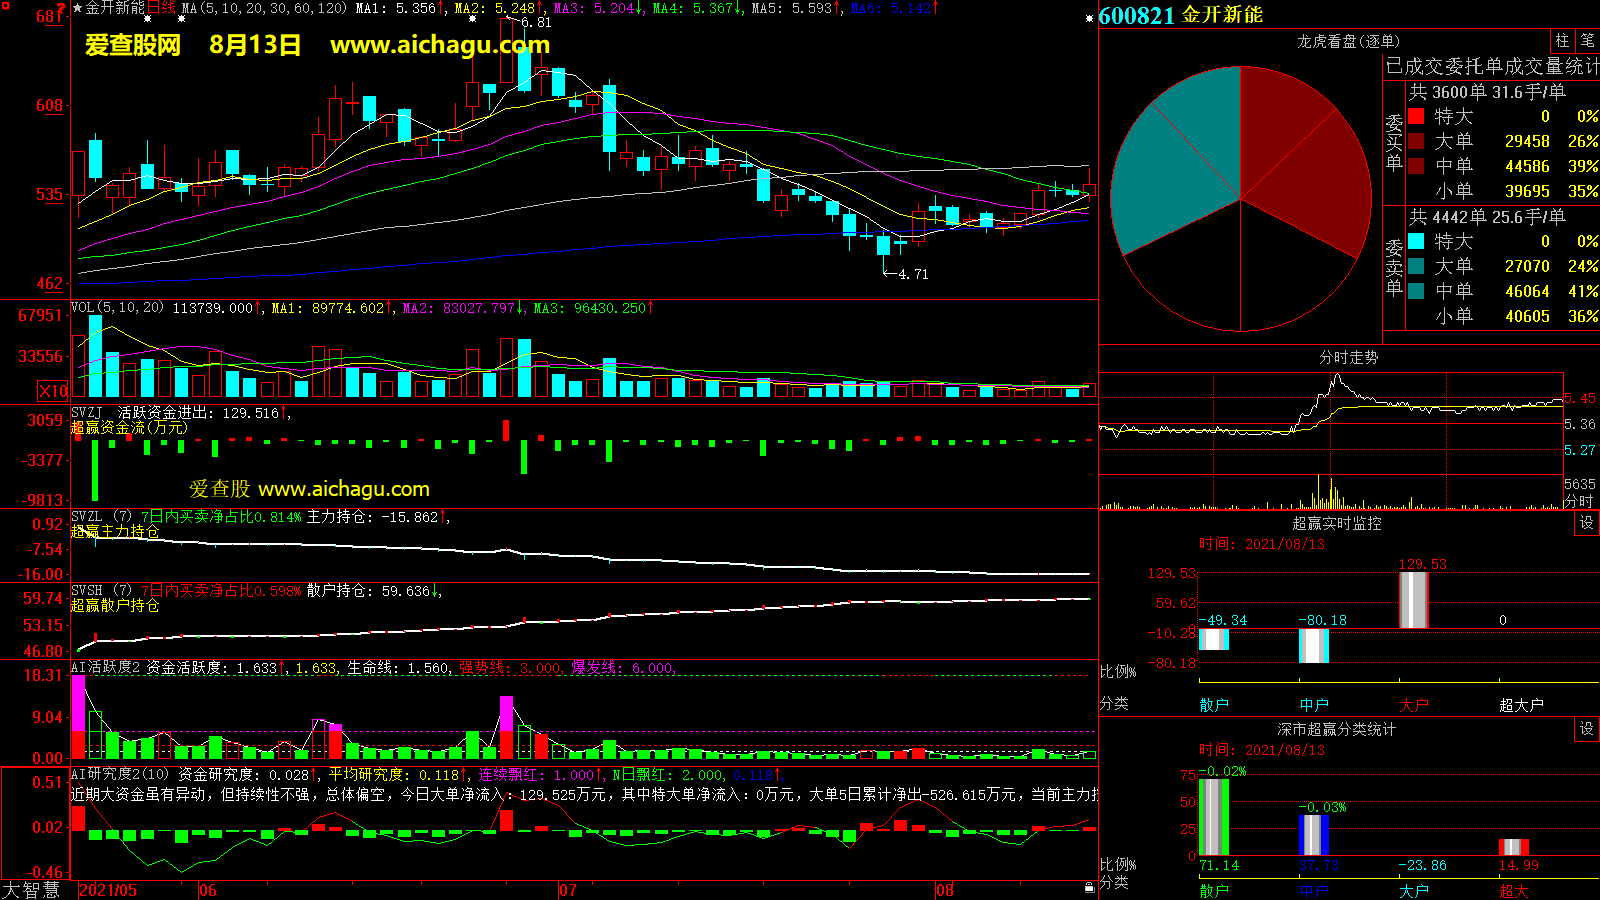The height and width of the screenshot is (900, 1600).
Task: Select the 散户 category in 超赢实时监控
Action: click(x=1213, y=705)
